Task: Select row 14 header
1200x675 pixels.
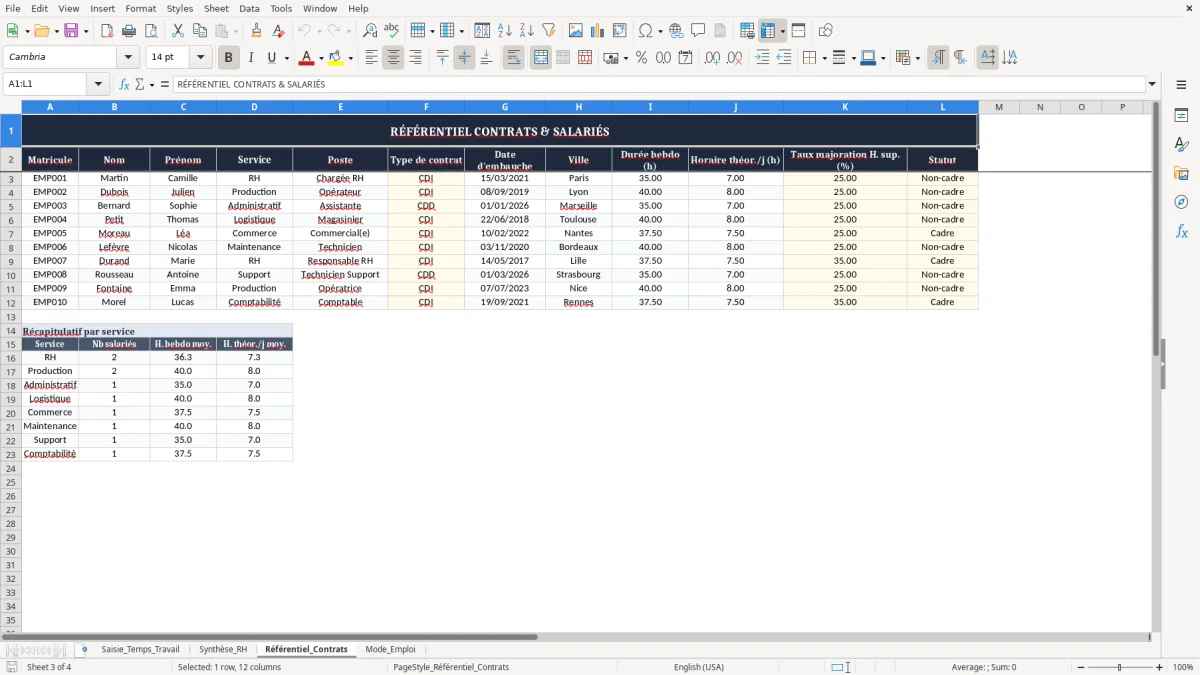Action: pos(11,331)
